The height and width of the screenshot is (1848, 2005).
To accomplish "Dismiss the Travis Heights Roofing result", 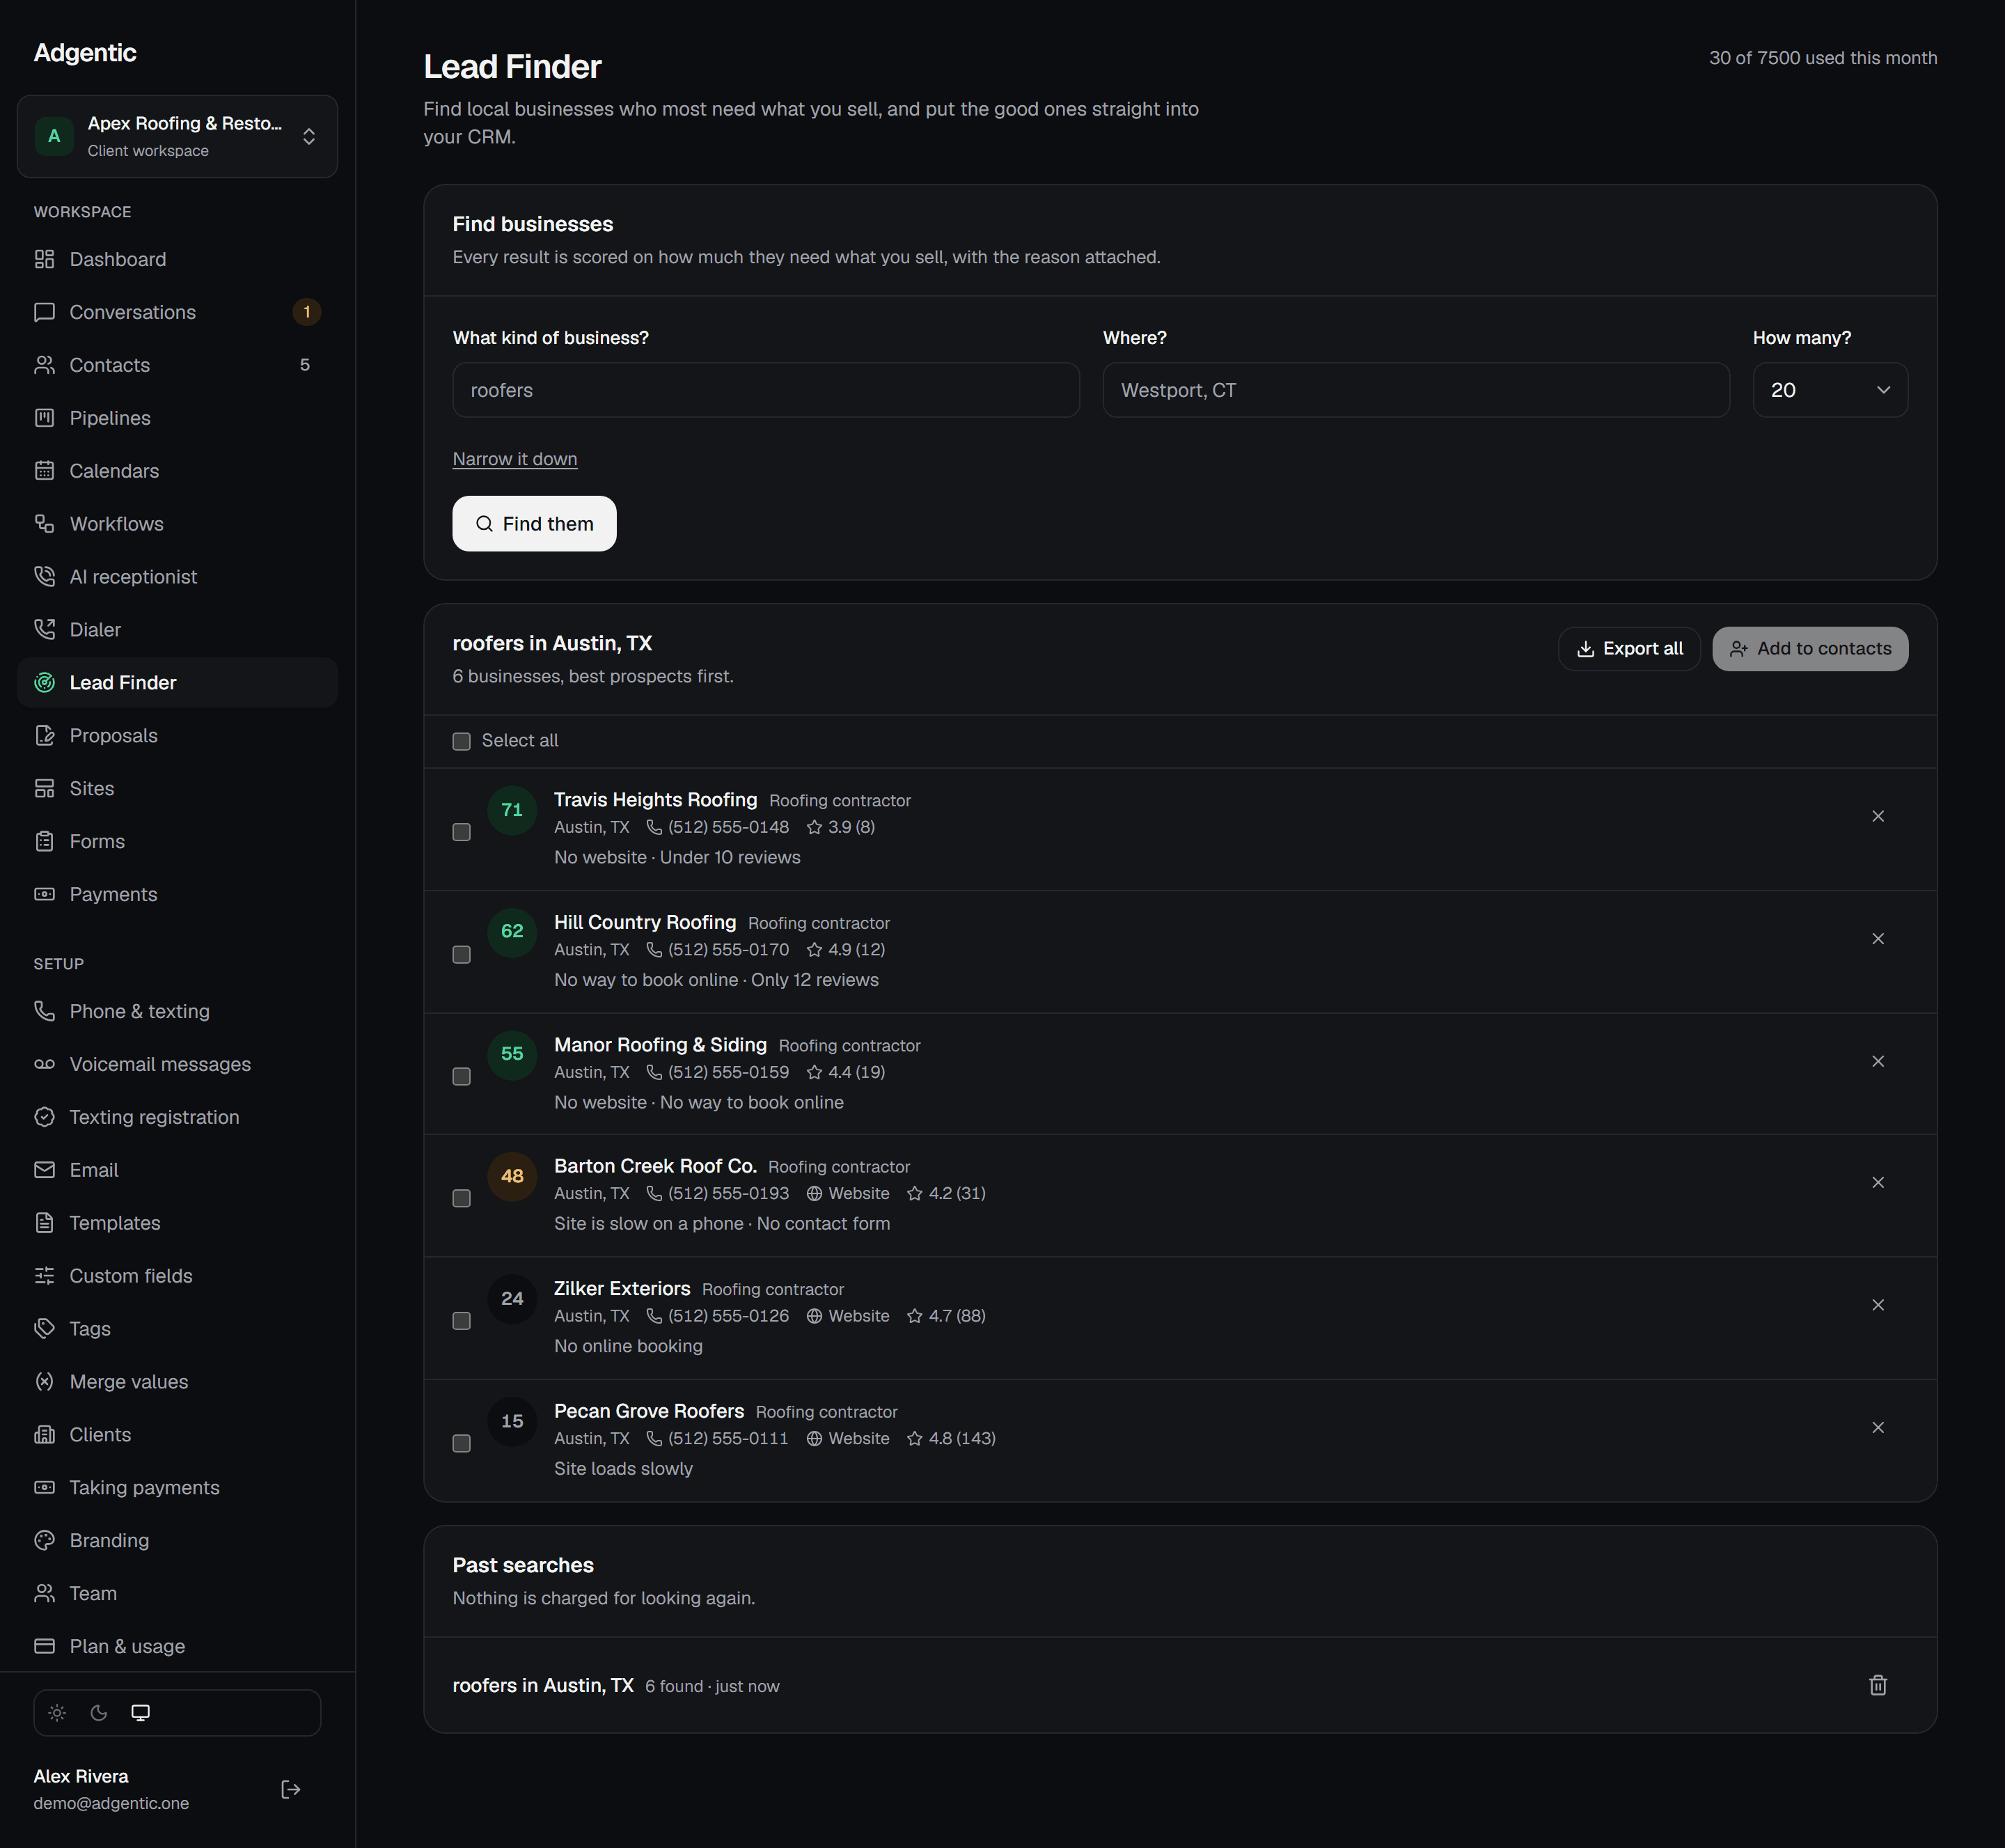I will (x=1878, y=816).
